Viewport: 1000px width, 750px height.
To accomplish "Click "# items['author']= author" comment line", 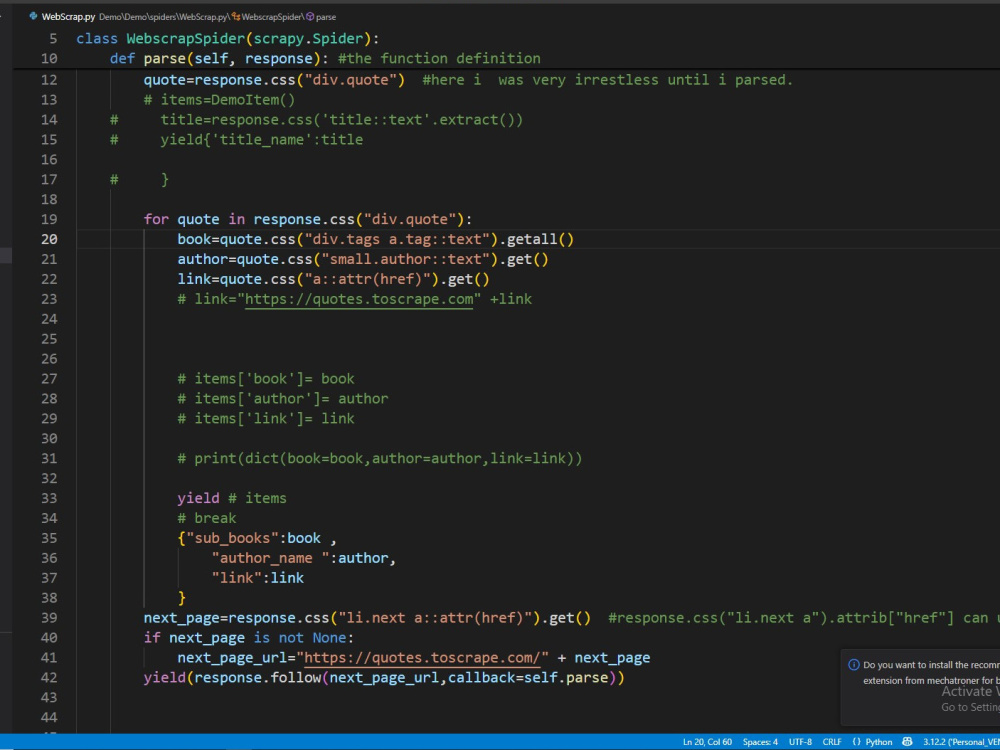I will click(x=283, y=399).
